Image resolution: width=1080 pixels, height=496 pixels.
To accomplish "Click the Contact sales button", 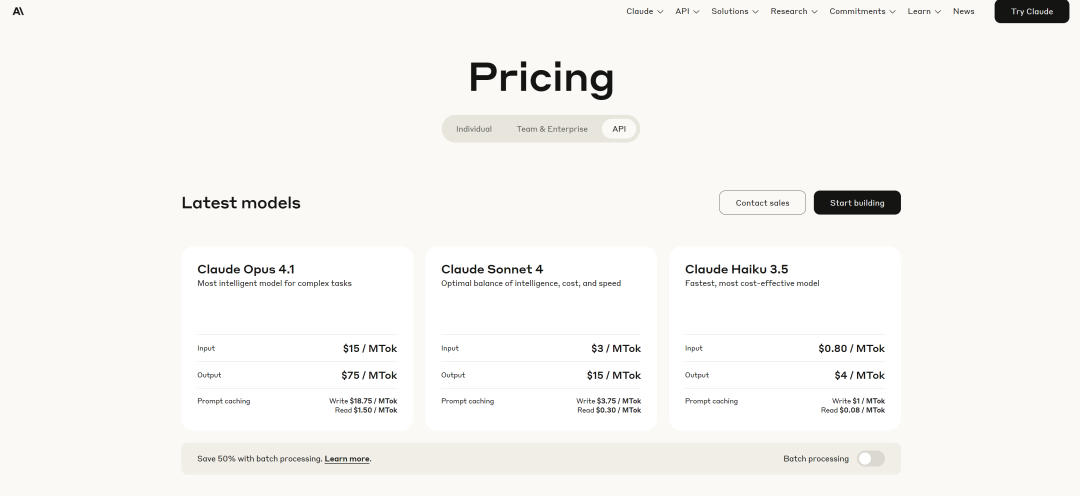I will click(762, 203).
